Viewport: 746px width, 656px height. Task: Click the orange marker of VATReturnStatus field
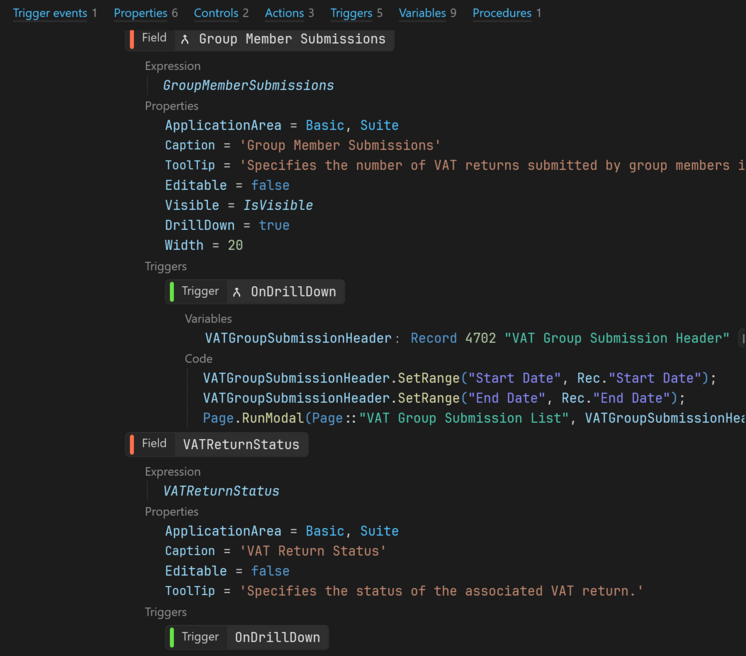coord(132,444)
